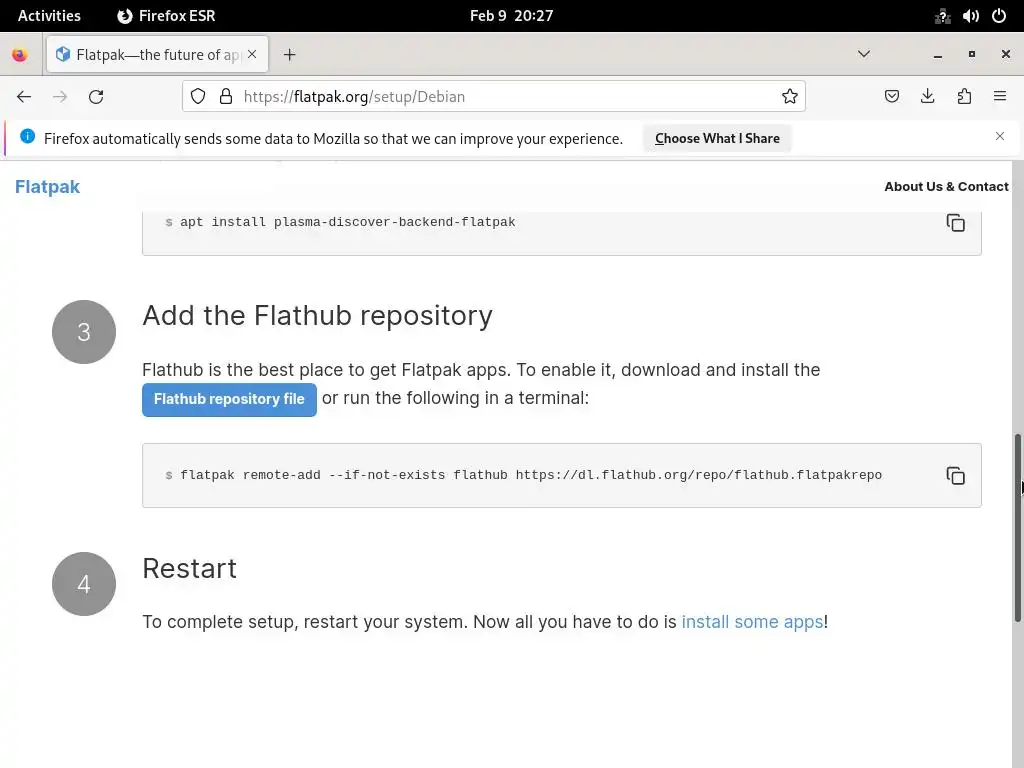Dismiss the Mozilla data notification bar
The width and height of the screenshot is (1024, 768).
pos(1000,136)
